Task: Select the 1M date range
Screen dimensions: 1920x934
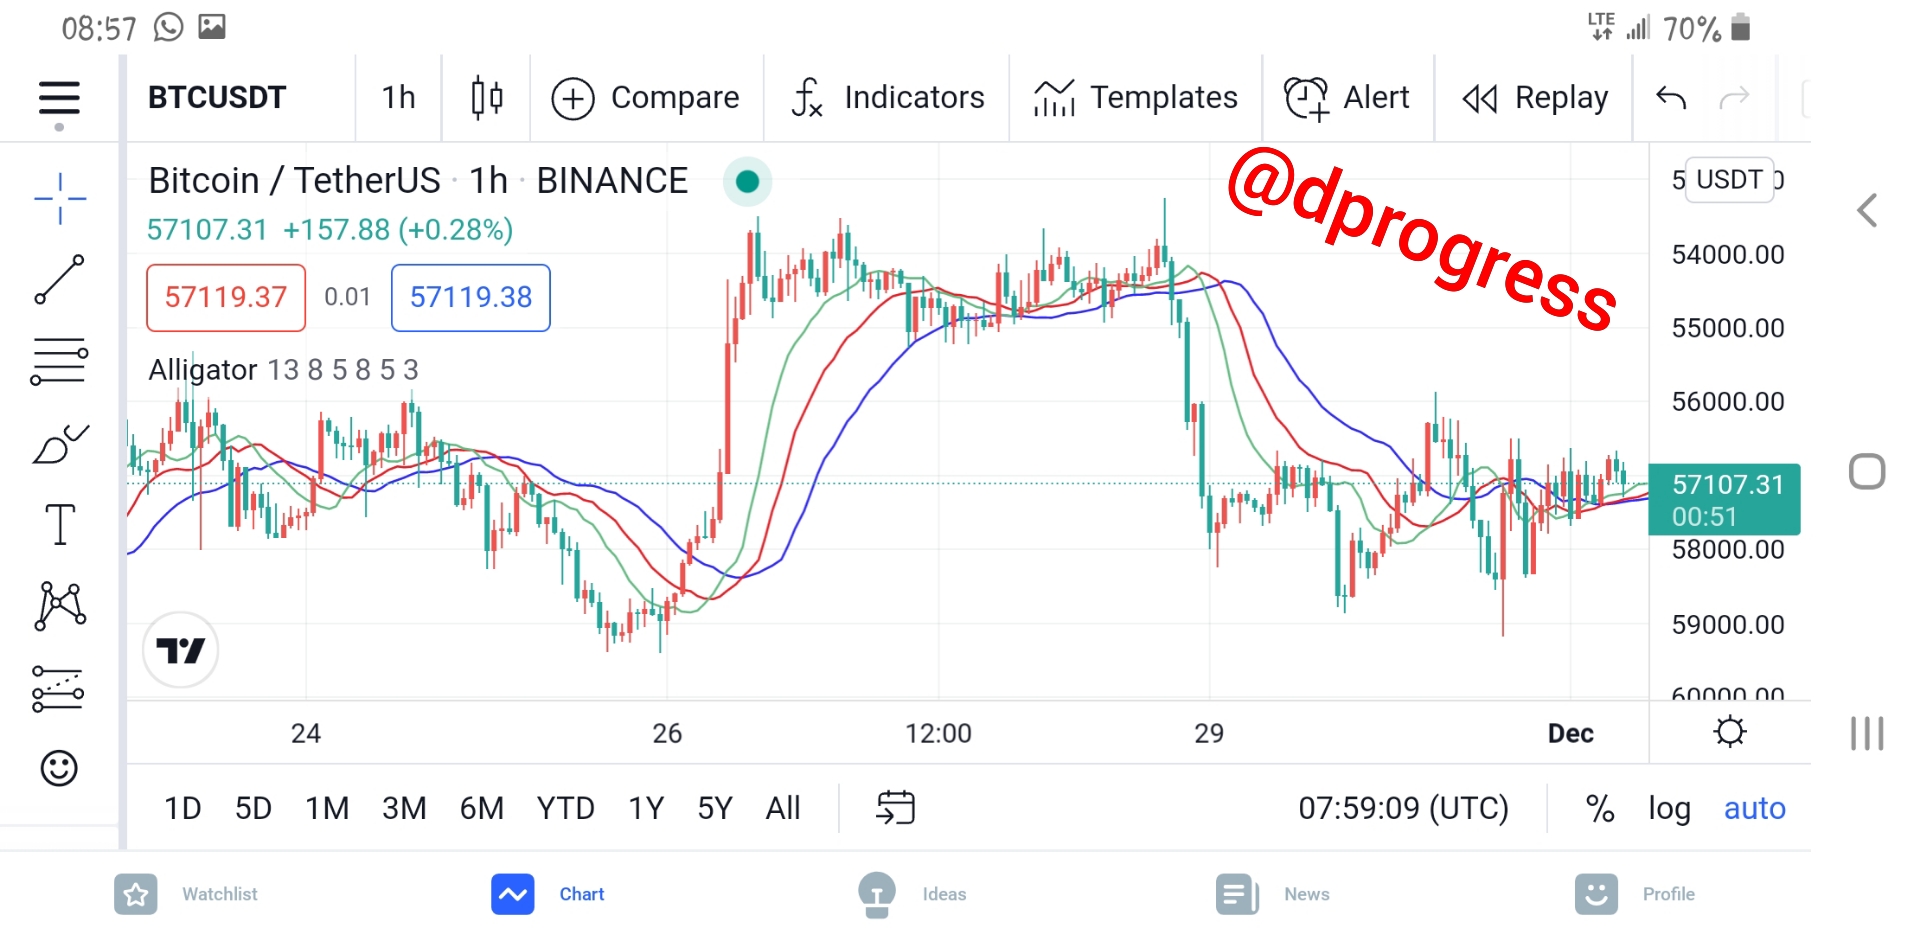Action: pos(327,808)
